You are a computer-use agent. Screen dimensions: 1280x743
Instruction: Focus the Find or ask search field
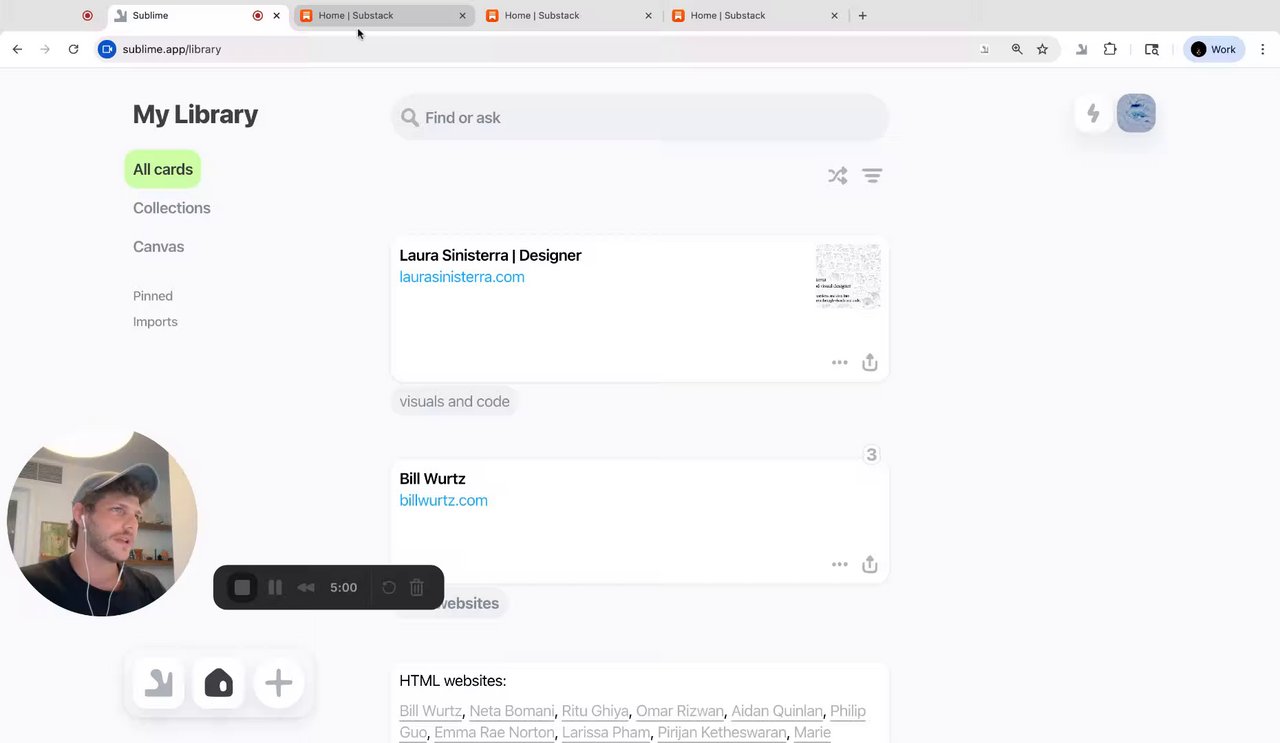(640, 118)
